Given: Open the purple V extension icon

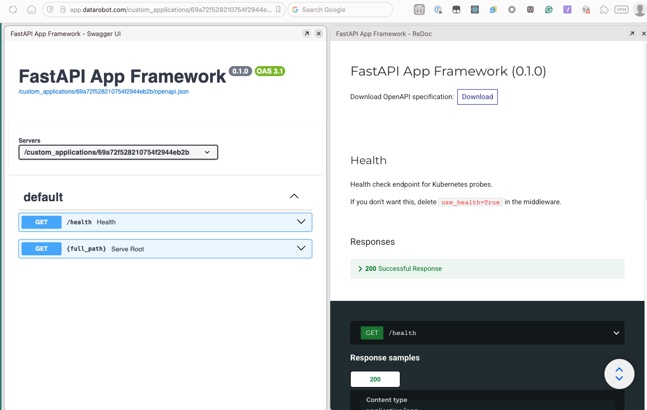Looking at the screenshot, I should coord(567,9).
